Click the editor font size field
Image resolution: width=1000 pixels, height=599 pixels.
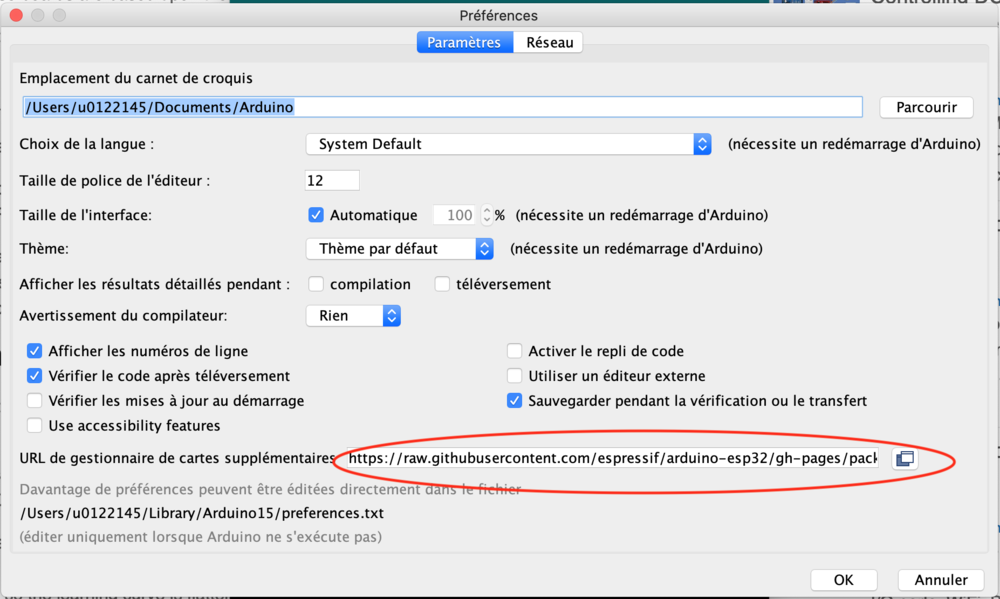coord(332,181)
